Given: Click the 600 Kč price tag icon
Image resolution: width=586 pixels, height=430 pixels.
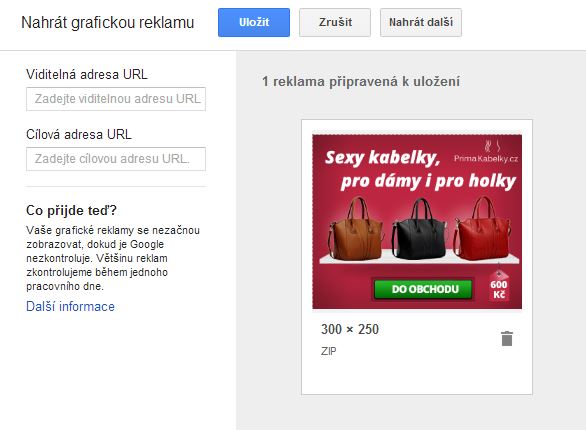Looking at the screenshot, I should pos(499,285).
